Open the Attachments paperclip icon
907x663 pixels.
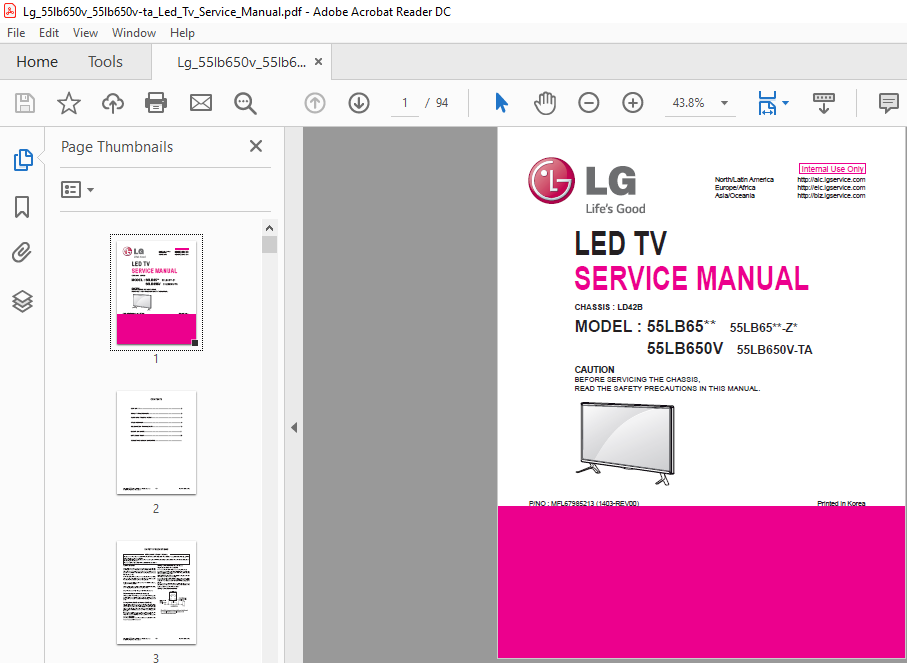click(x=22, y=253)
